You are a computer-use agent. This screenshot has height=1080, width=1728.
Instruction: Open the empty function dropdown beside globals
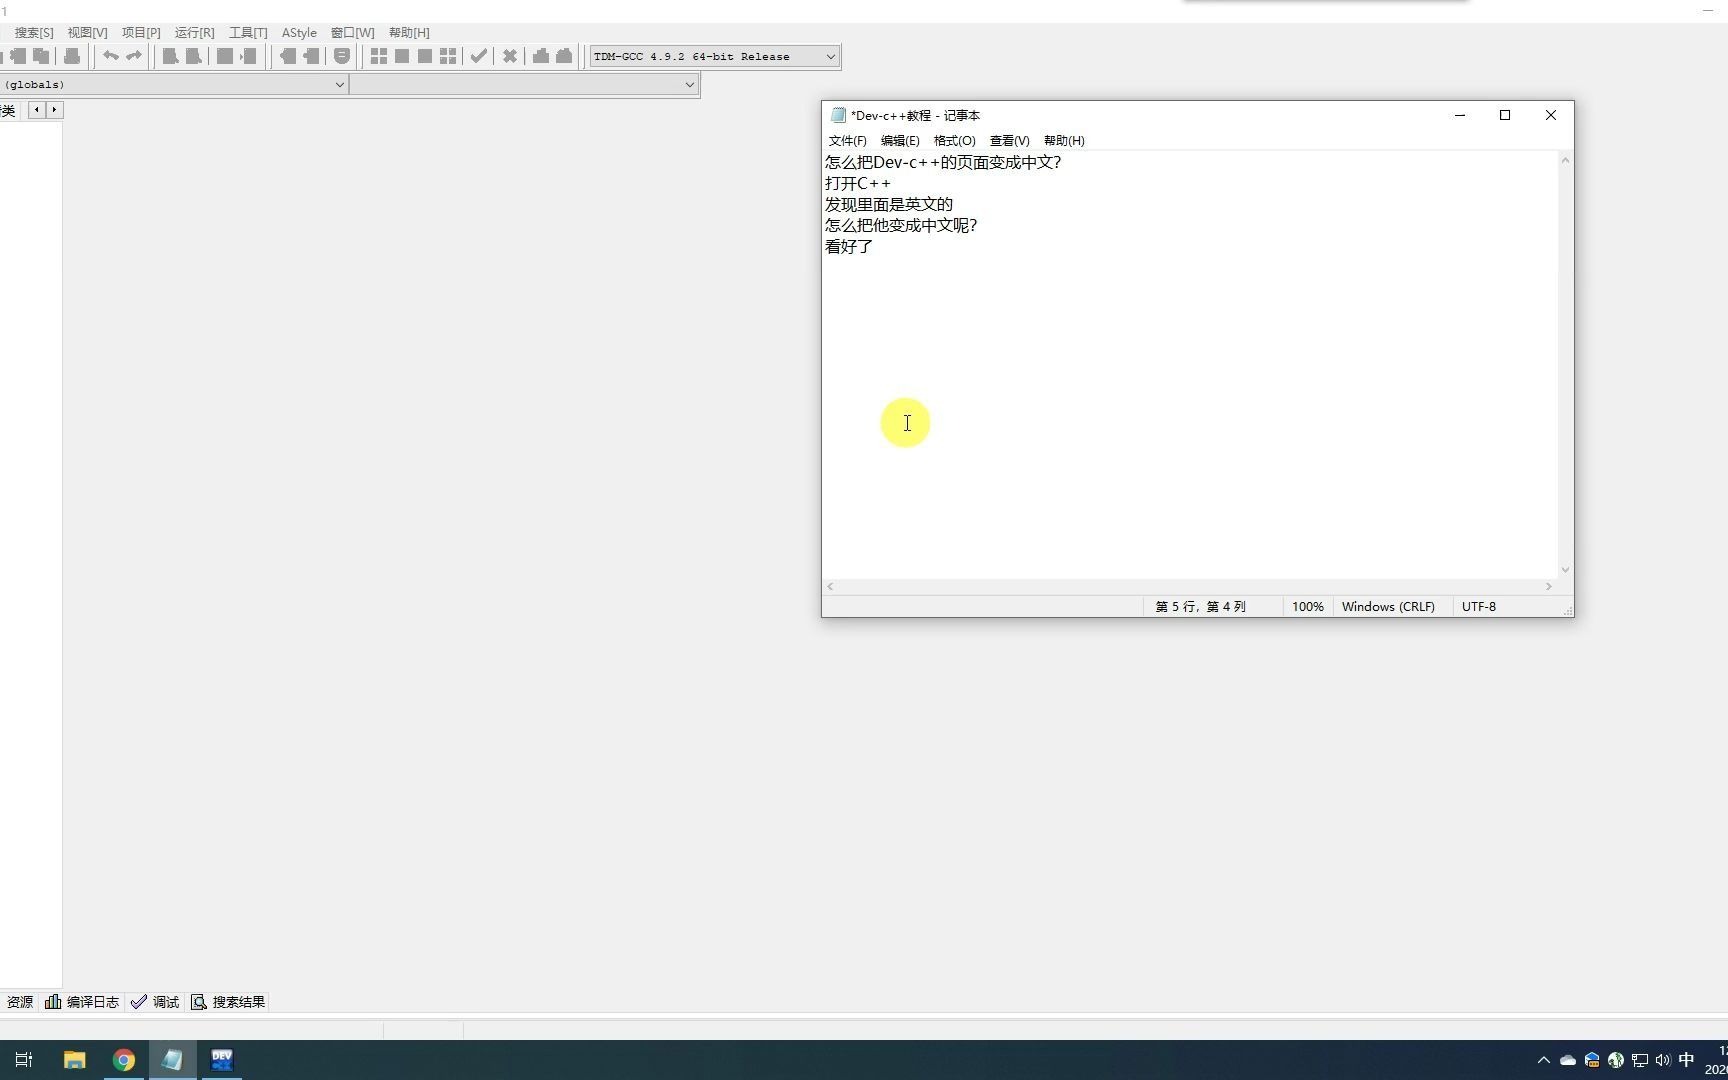[524, 85]
